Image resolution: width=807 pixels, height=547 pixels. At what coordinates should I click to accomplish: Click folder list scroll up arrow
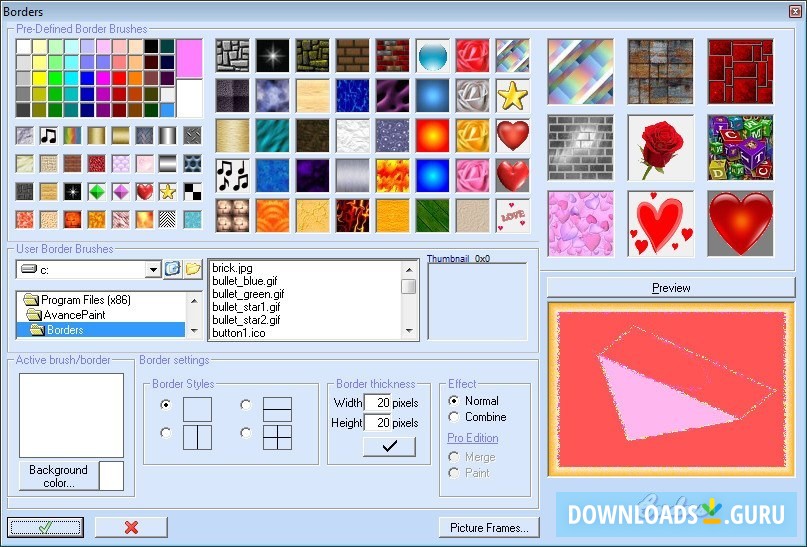(194, 300)
